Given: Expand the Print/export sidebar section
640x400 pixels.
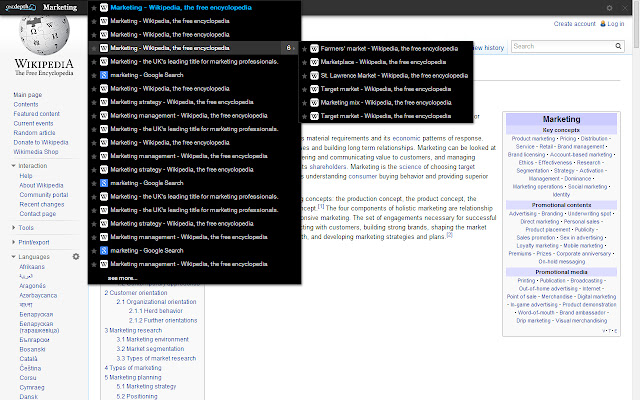Looking at the screenshot, I should [12, 242].
